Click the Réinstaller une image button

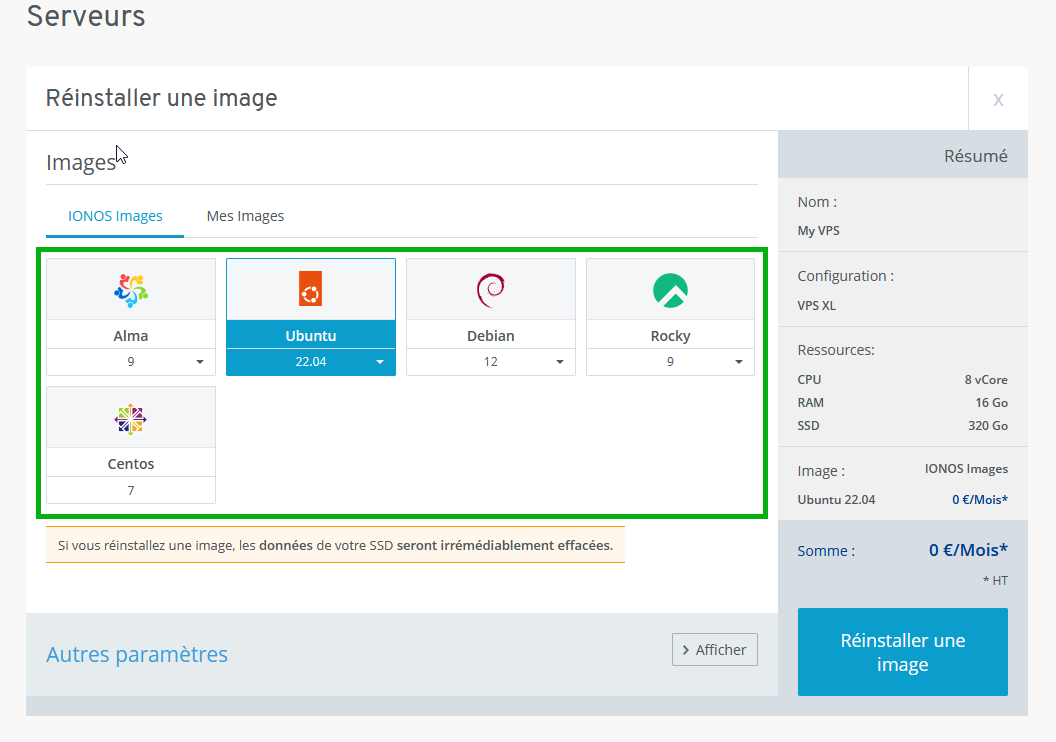click(902, 652)
